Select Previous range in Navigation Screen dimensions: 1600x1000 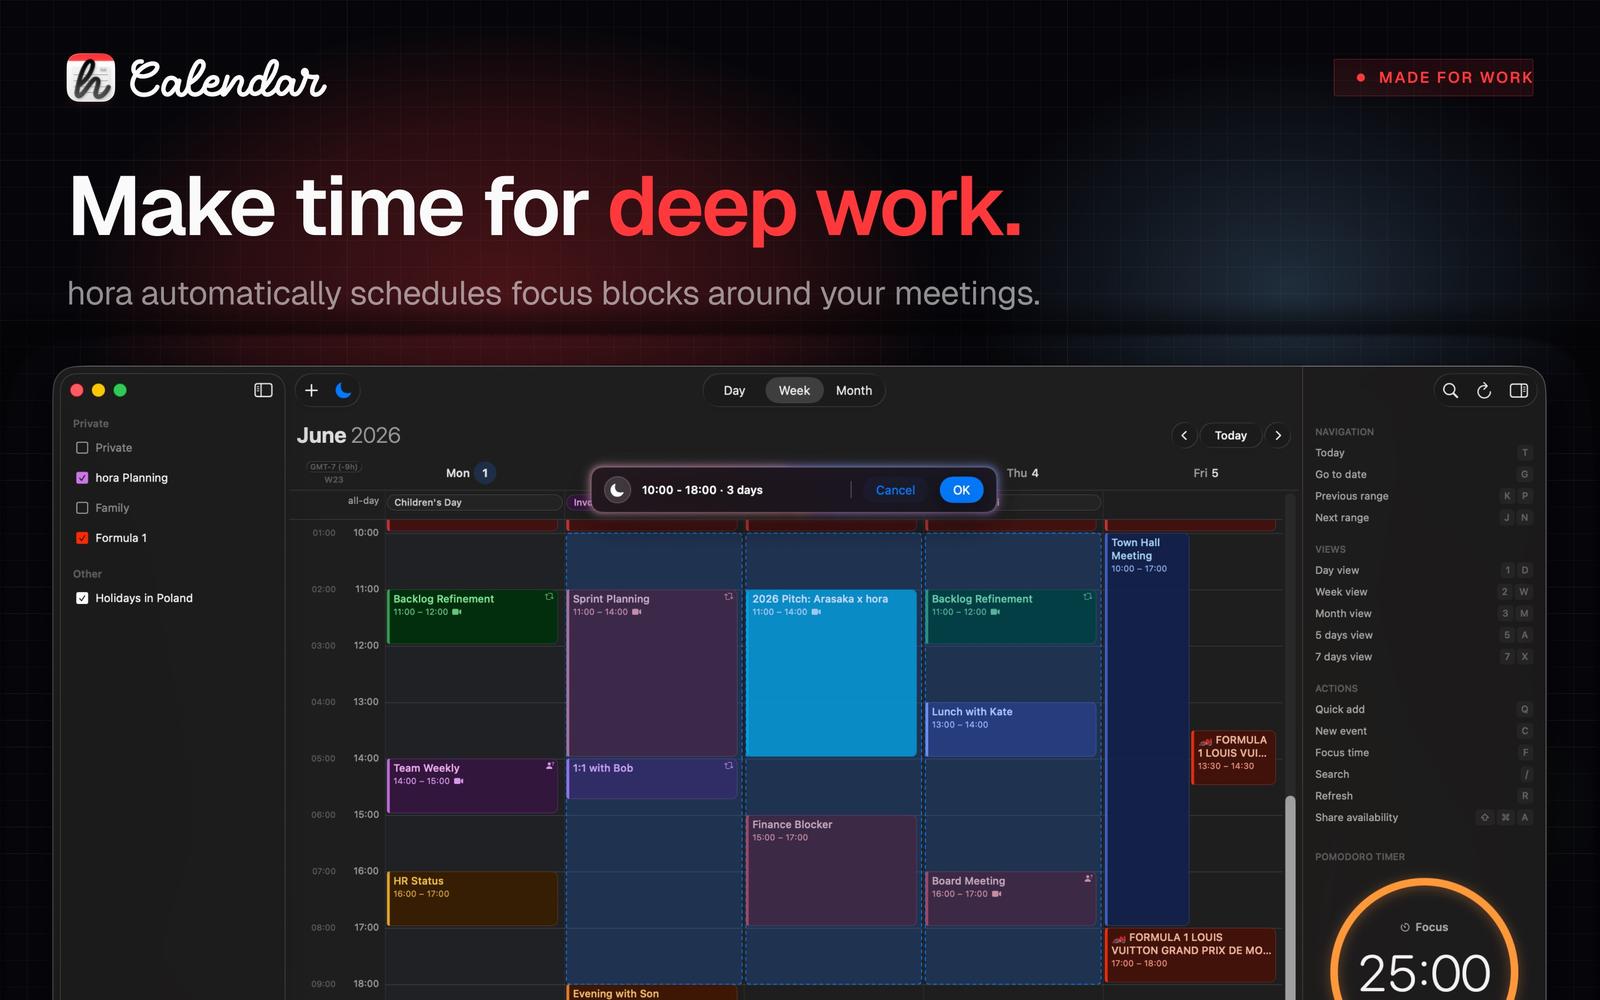click(1423, 496)
